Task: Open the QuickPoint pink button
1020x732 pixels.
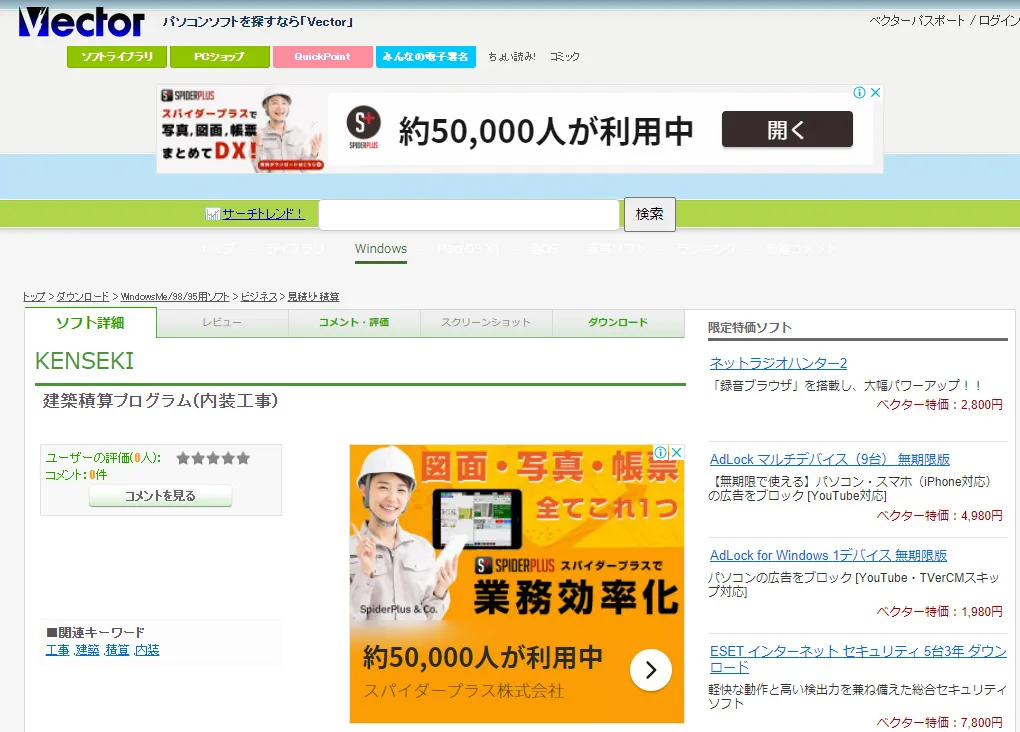Action: 322,57
